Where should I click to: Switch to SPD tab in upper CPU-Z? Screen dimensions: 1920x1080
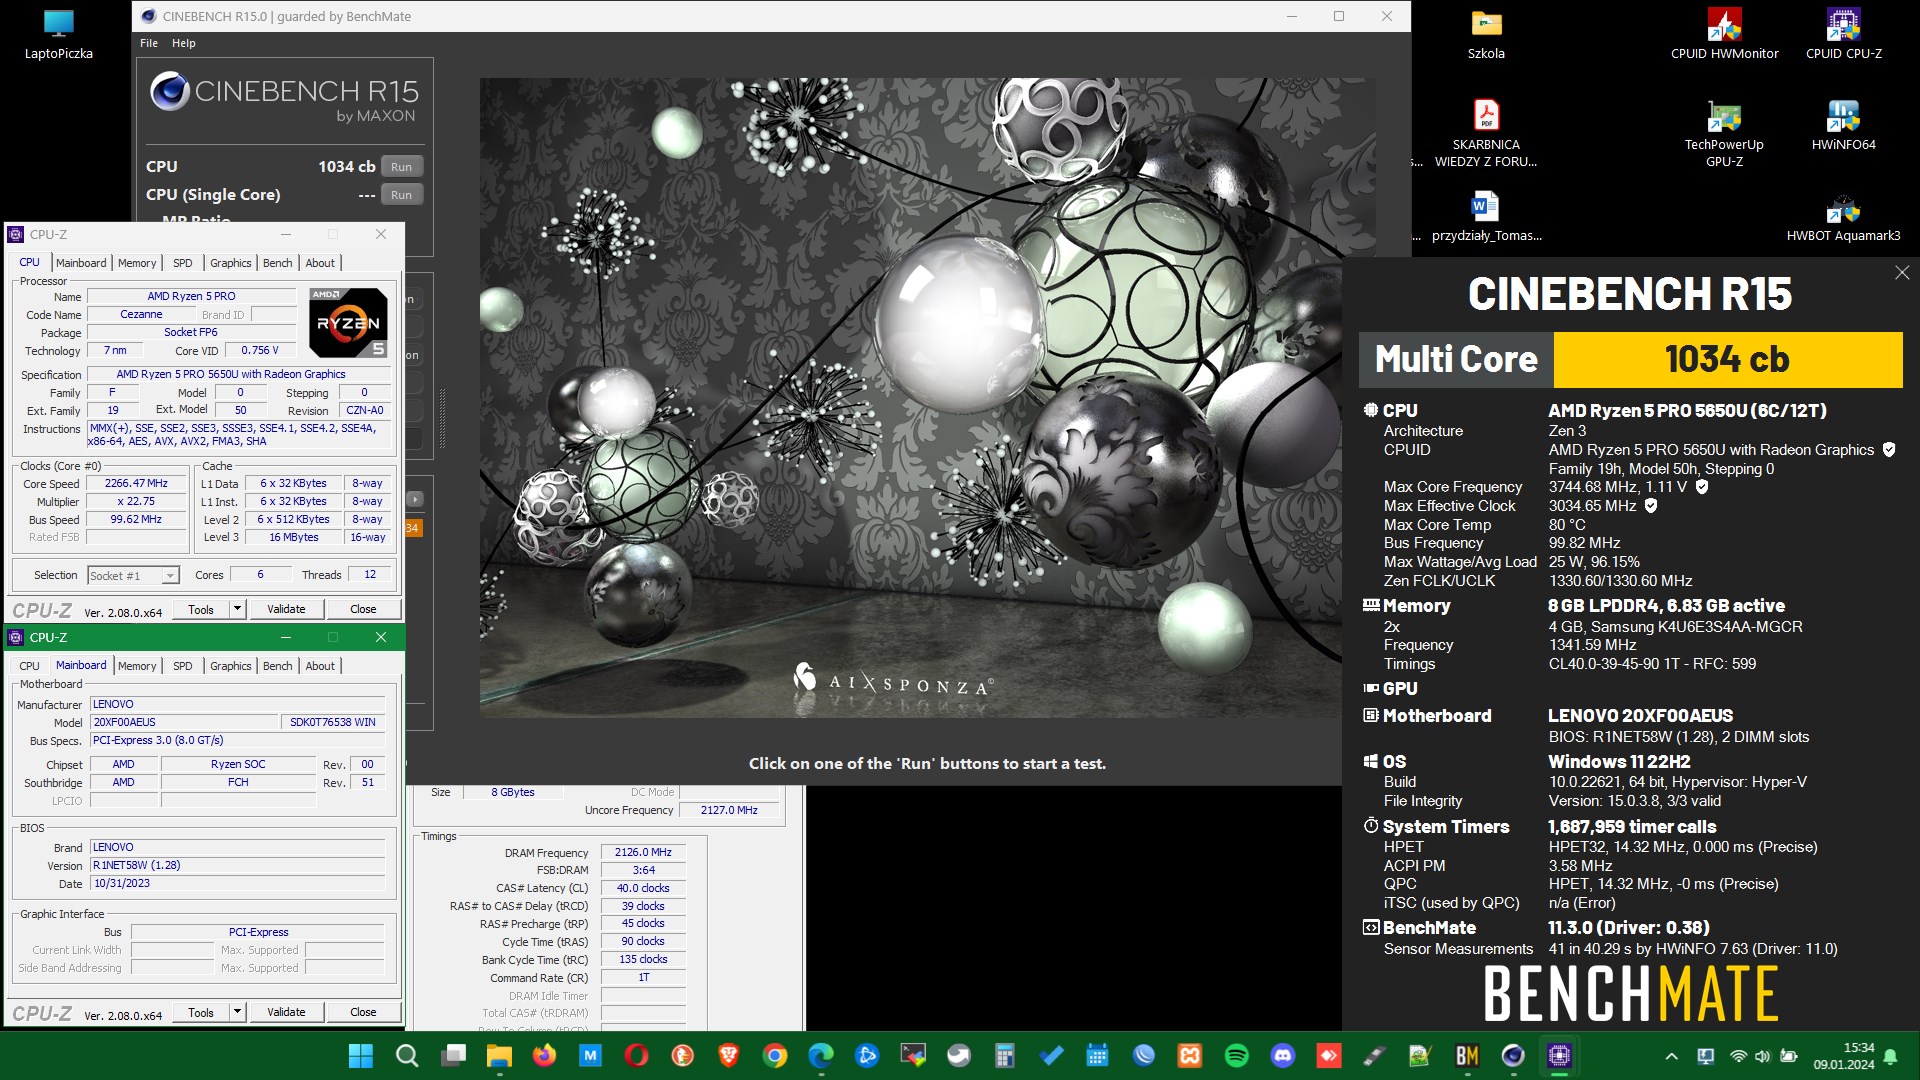point(182,263)
